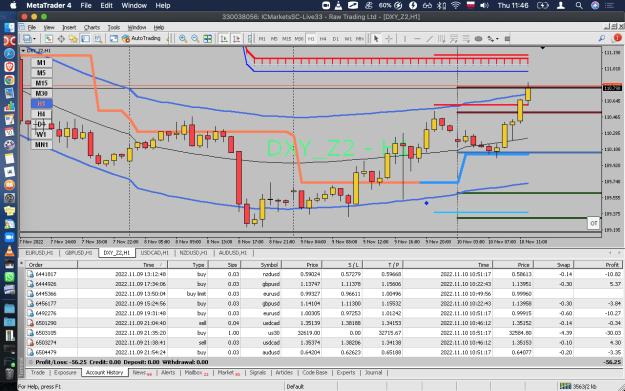Open the Wi-Fi status menu
This screenshot has width=625, height=391.
pos(455,6)
